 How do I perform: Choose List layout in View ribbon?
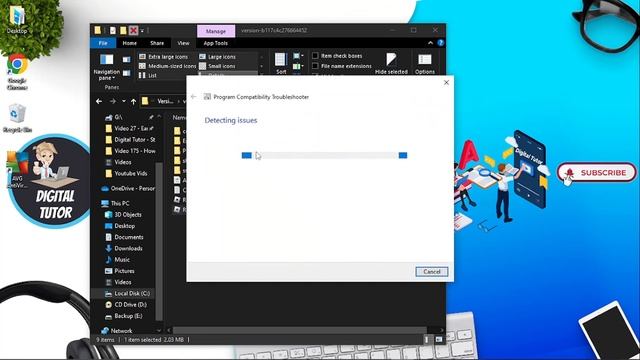tap(148, 75)
